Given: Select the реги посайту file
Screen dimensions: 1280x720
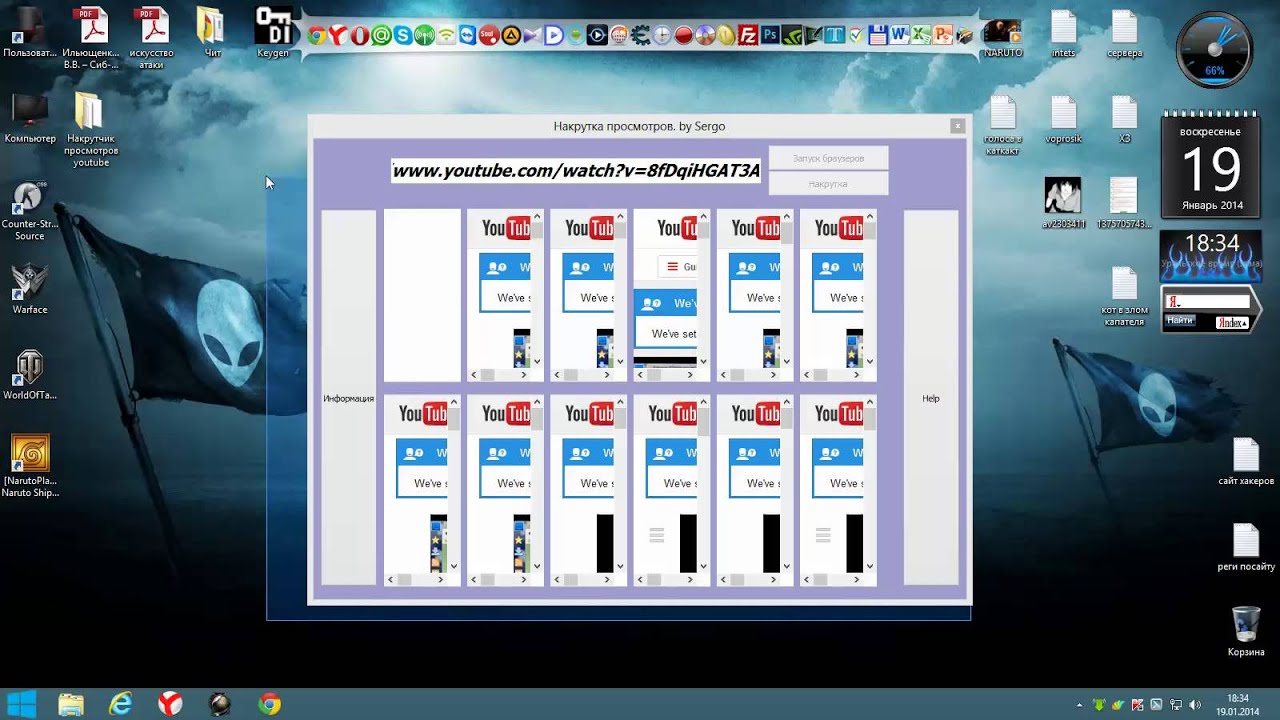Looking at the screenshot, I should (1246, 547).
